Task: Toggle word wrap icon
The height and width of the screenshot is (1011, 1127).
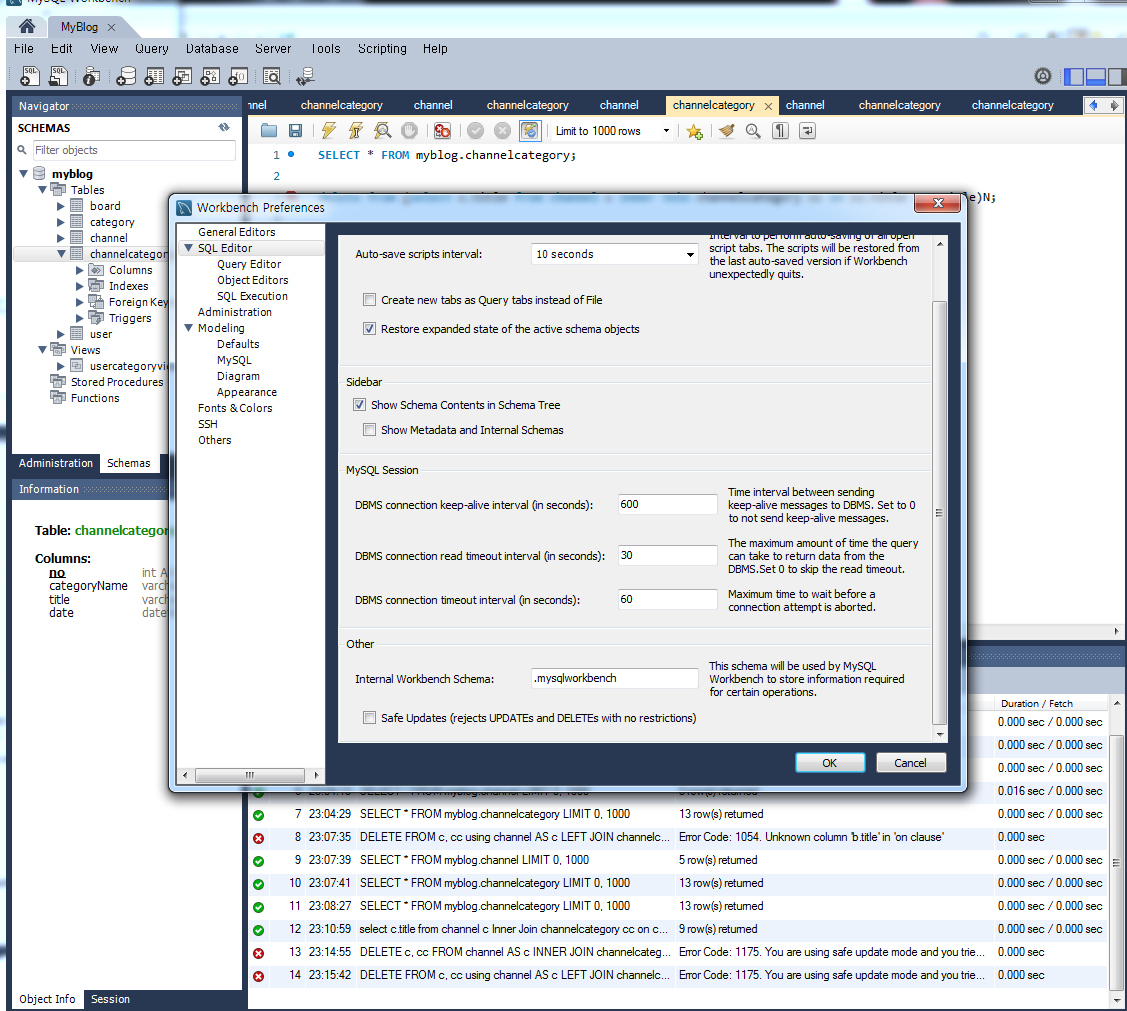Action: (x=807, y=131)
